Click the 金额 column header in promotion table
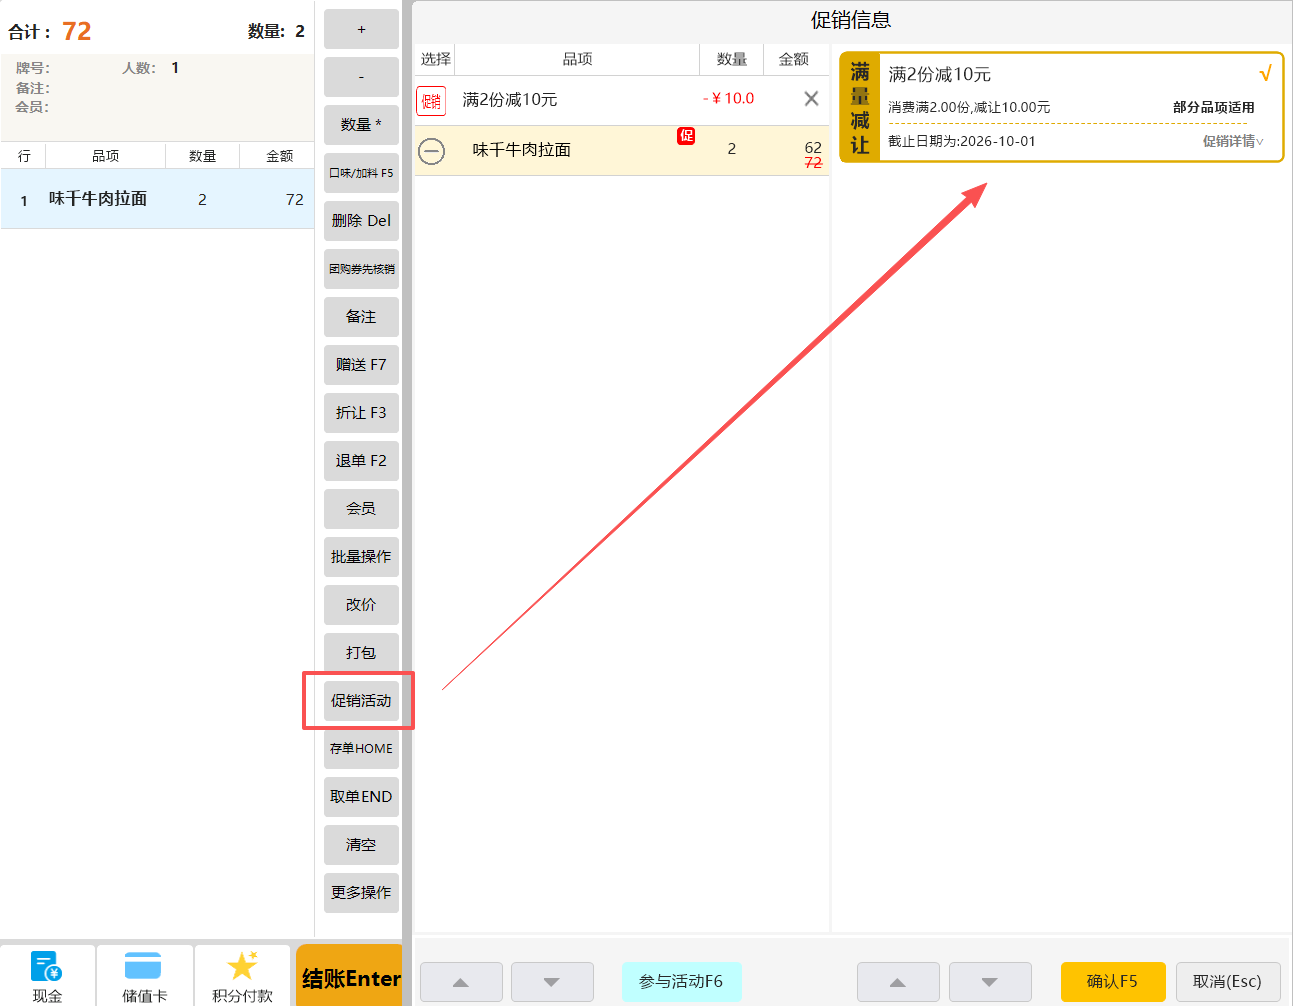The height and width of the screenshot is (1006, 1293). pos(794,60)
